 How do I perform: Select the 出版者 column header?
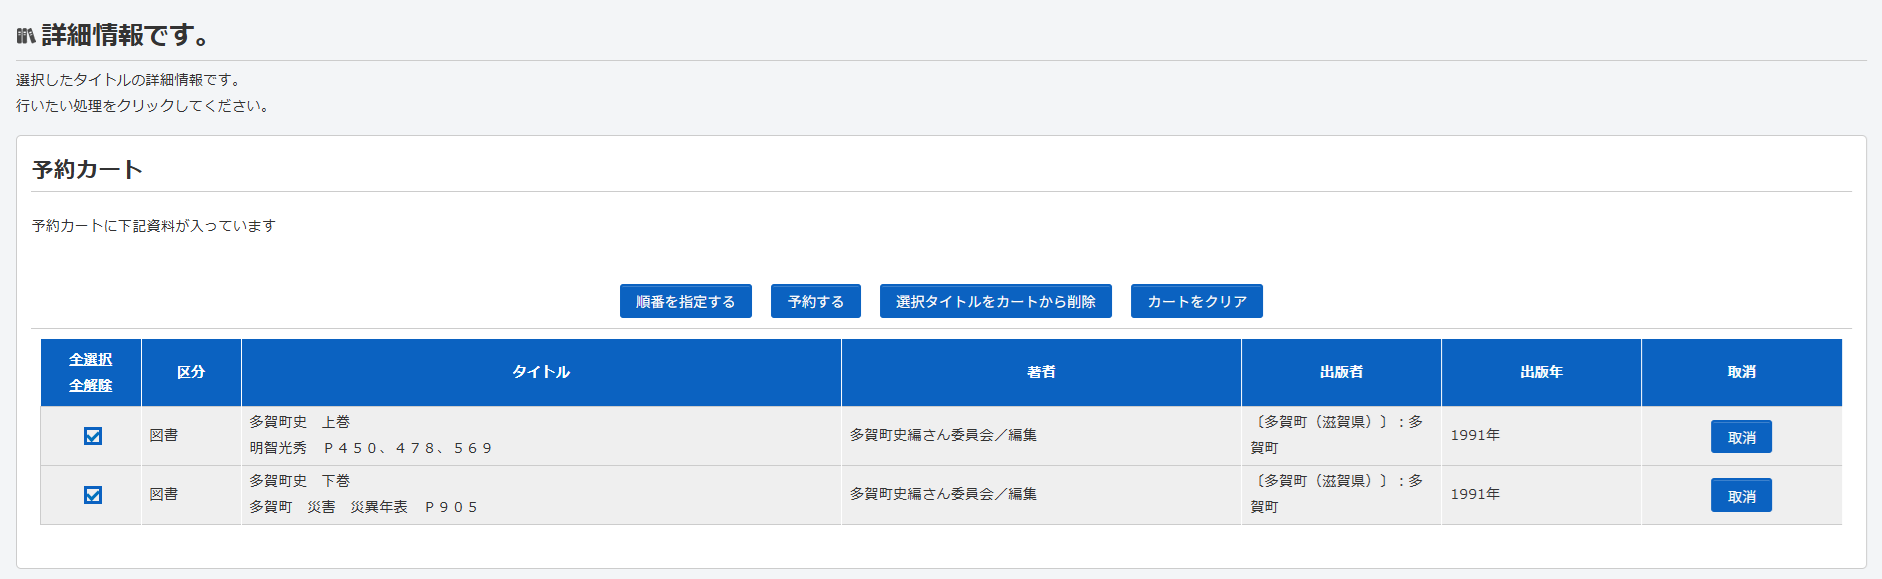pos(1340,372)
